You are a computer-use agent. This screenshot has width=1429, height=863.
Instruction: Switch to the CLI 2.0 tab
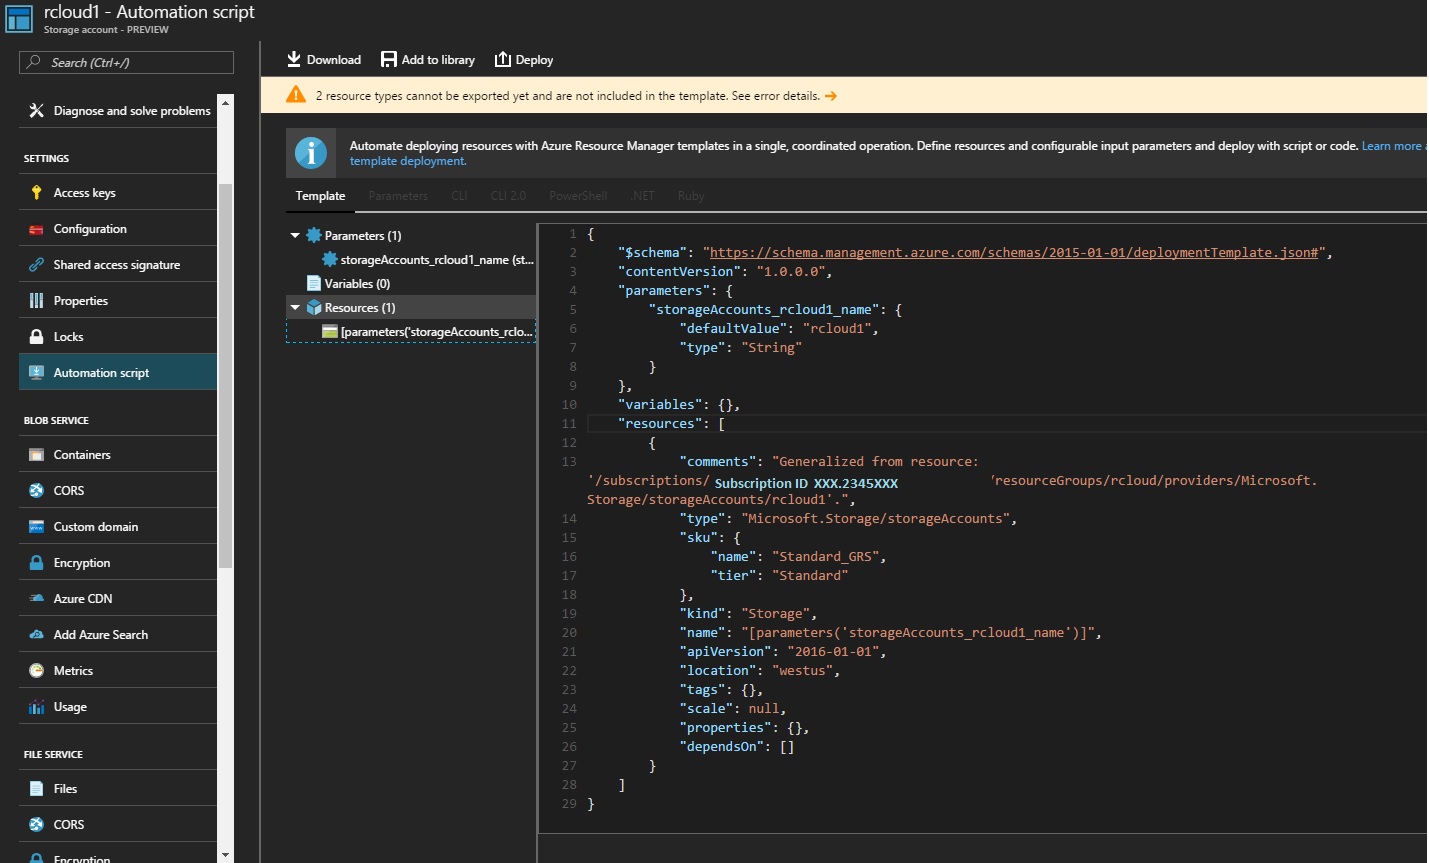508,195
